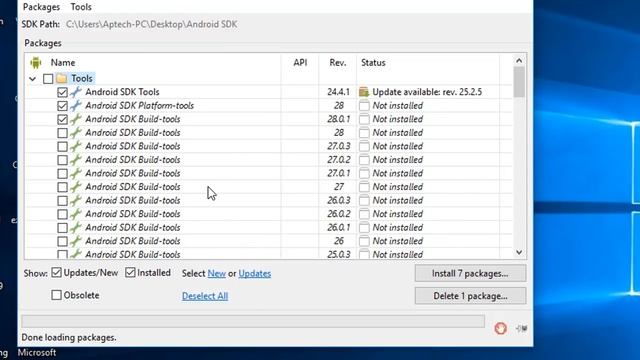
Task: Click Install 7 packages button
Action: coord(470,273)
